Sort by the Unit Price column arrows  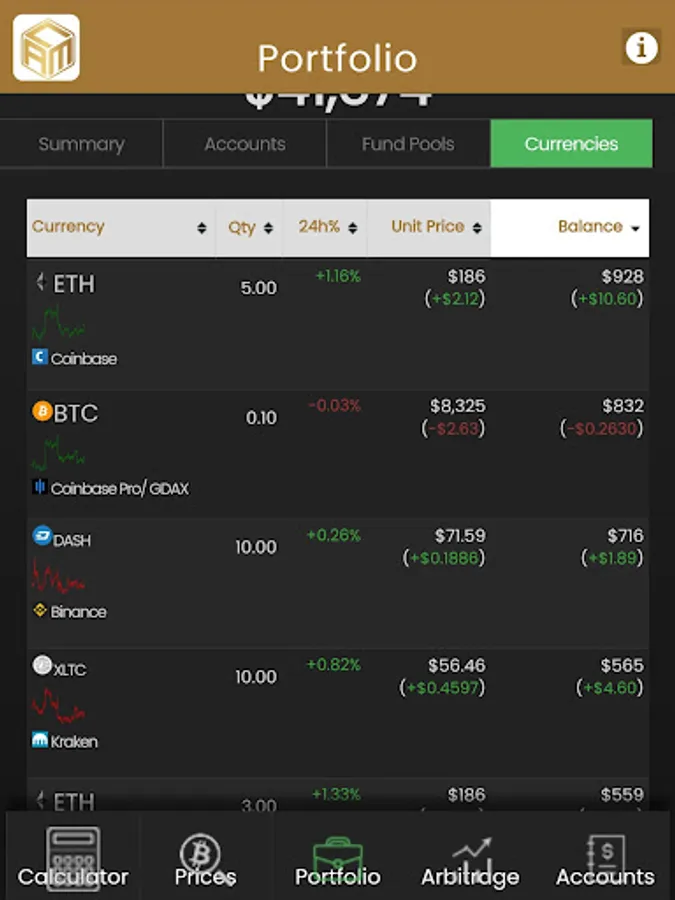(477, 228)
